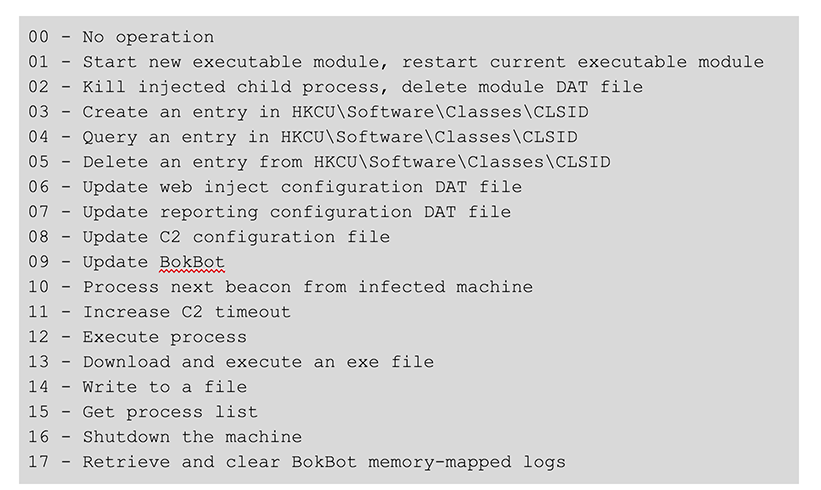Click the "Shutdown the machine" line
Screen dimensions: 821x490
pos(165,437)
